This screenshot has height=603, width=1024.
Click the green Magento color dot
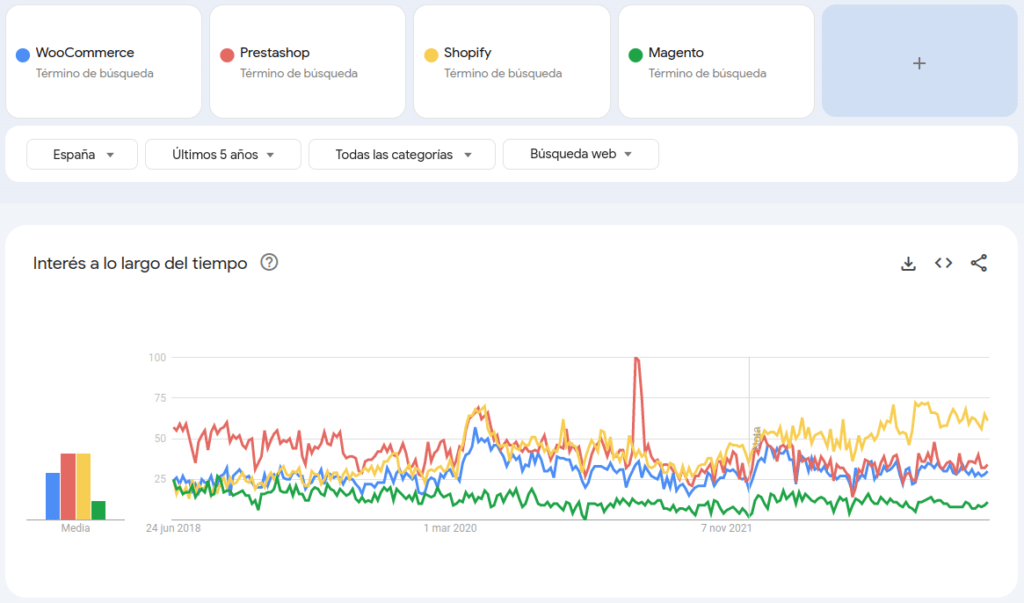(635, 55)
